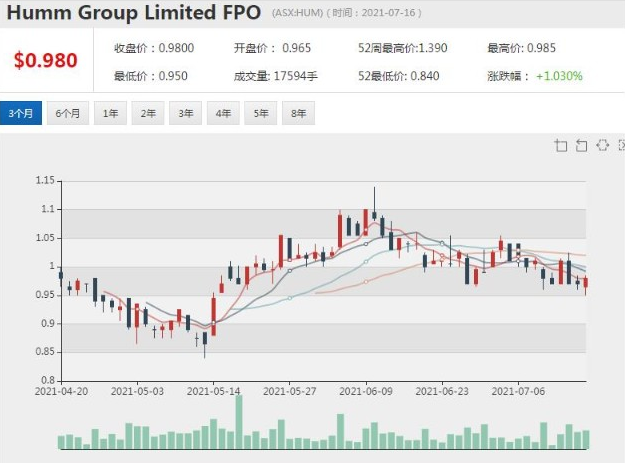Click the area zoom icon above chart

coord(560,146)
